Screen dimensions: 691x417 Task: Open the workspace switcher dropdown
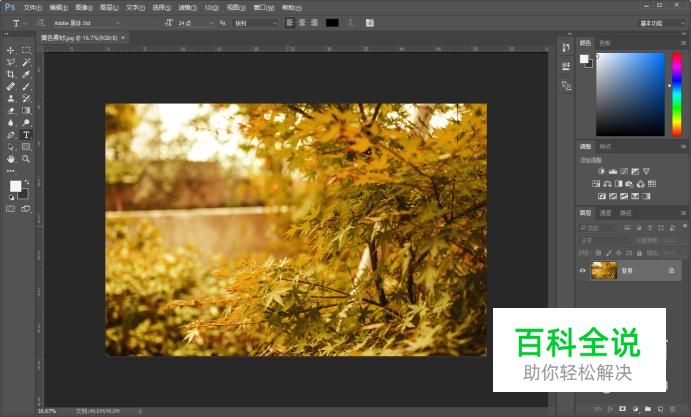click(662, 23)
